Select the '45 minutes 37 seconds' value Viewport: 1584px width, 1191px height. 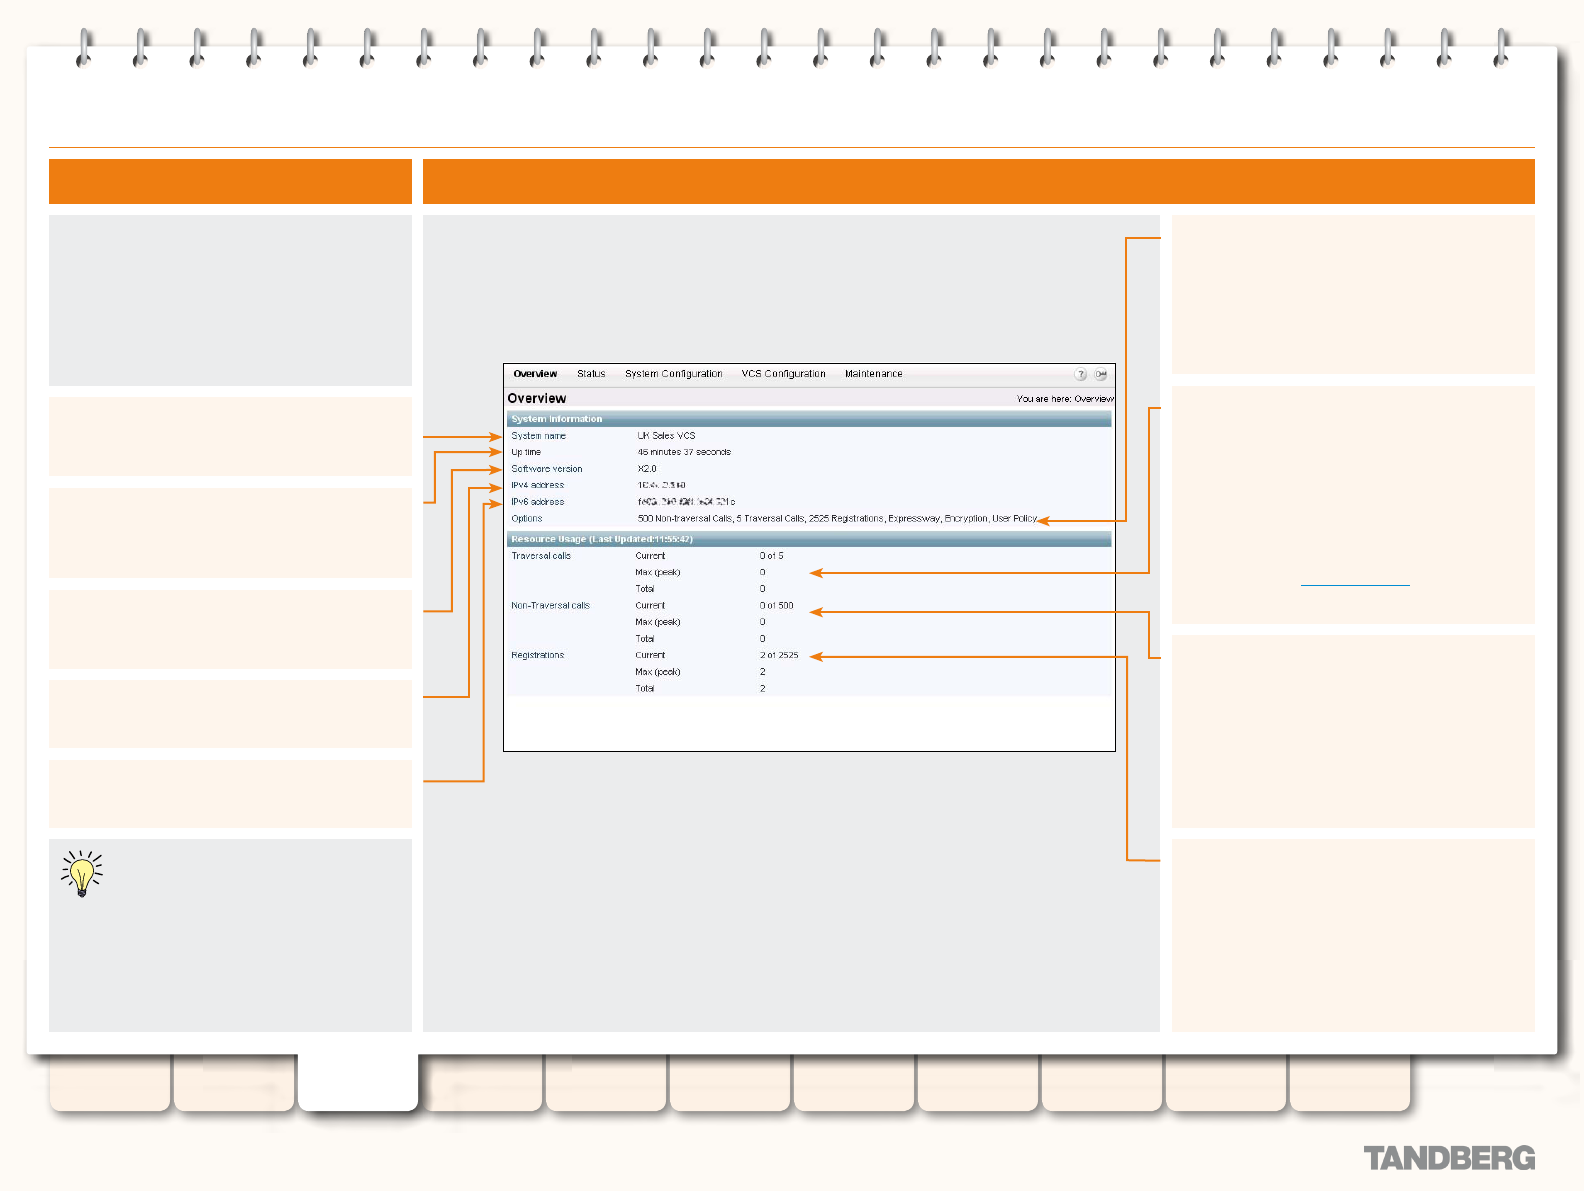point(684,452)
